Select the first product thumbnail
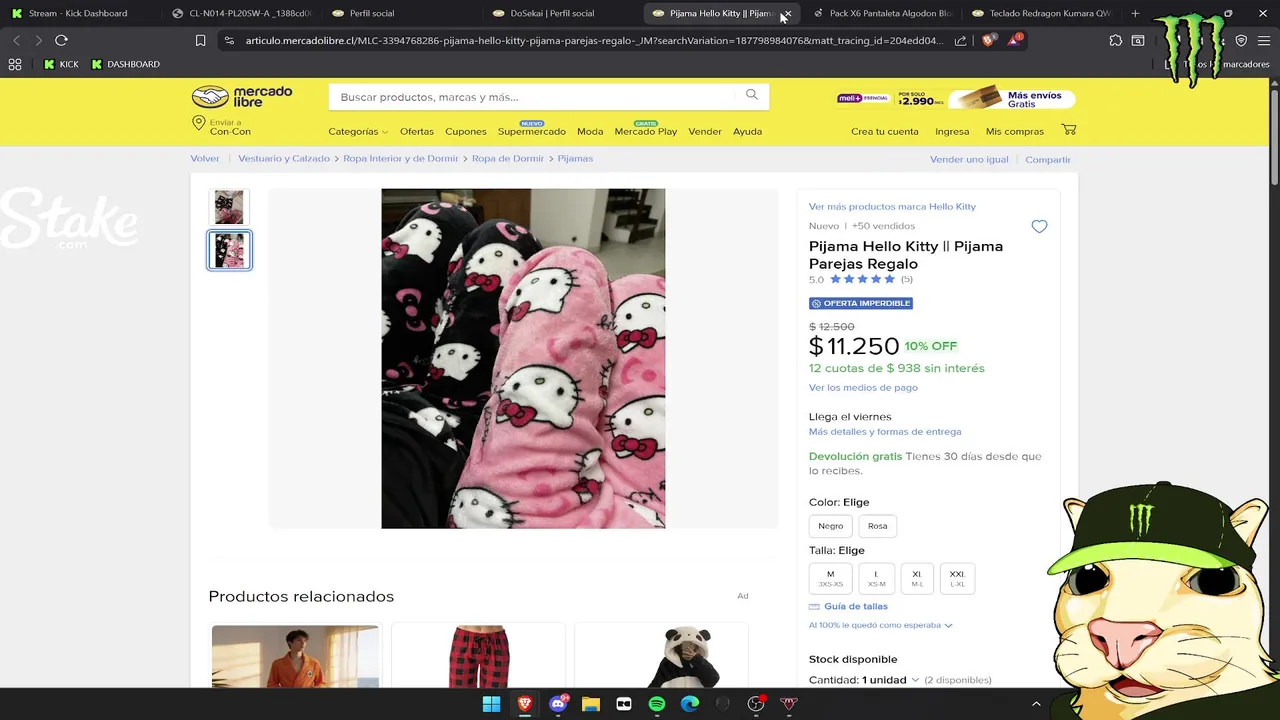Image resolution: width=1280 pixels, height=720 pixels. [229, 207]
